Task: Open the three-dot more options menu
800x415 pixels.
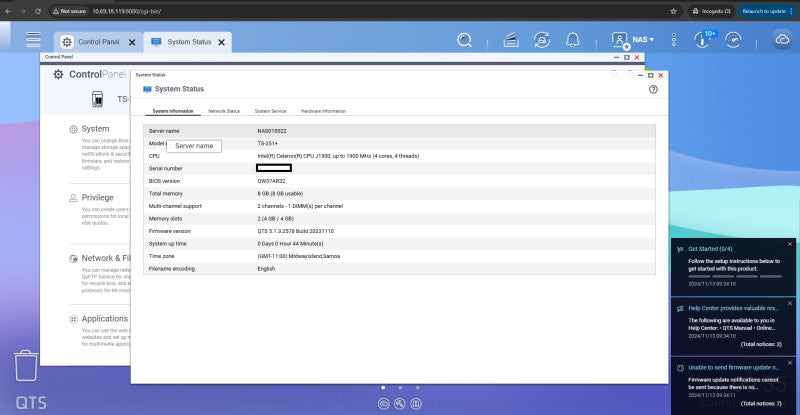Action: pos(674,40)
